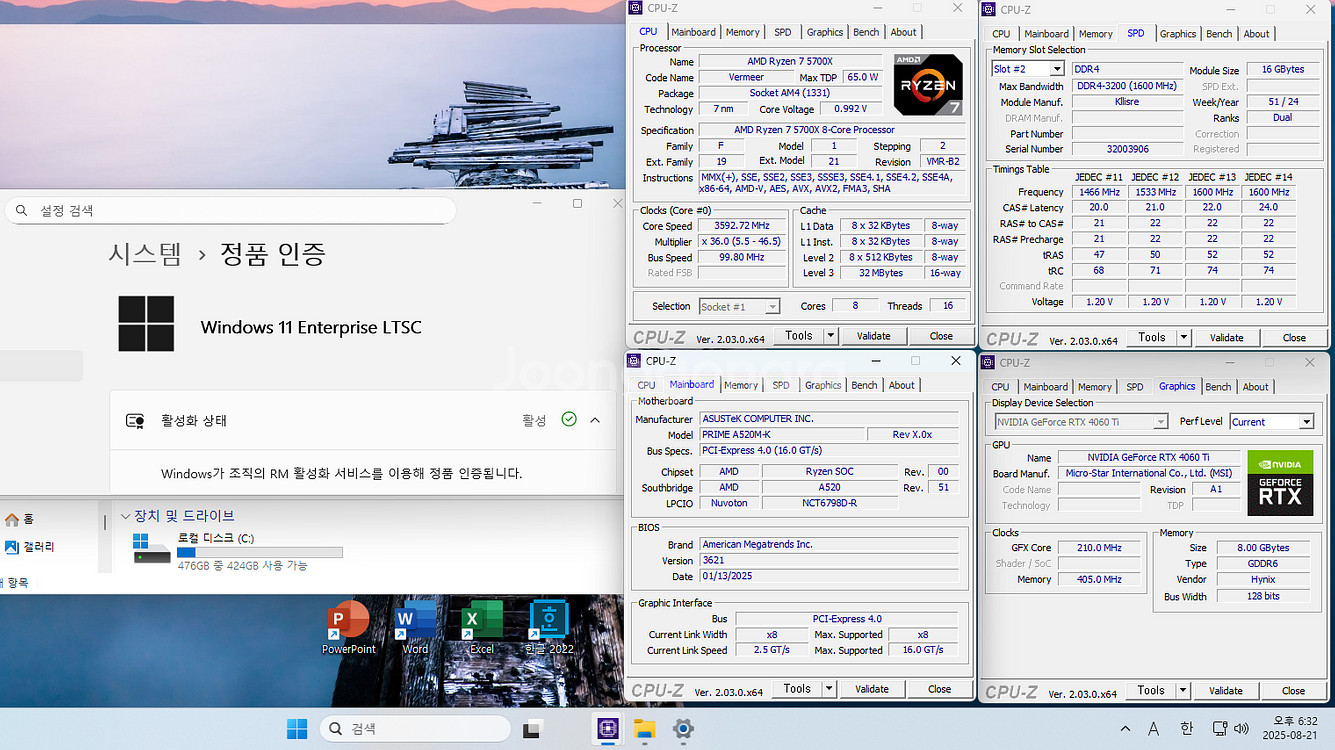Click Close in the SPD window
Screen dimensions: 1335x750
pos(1294,338)
